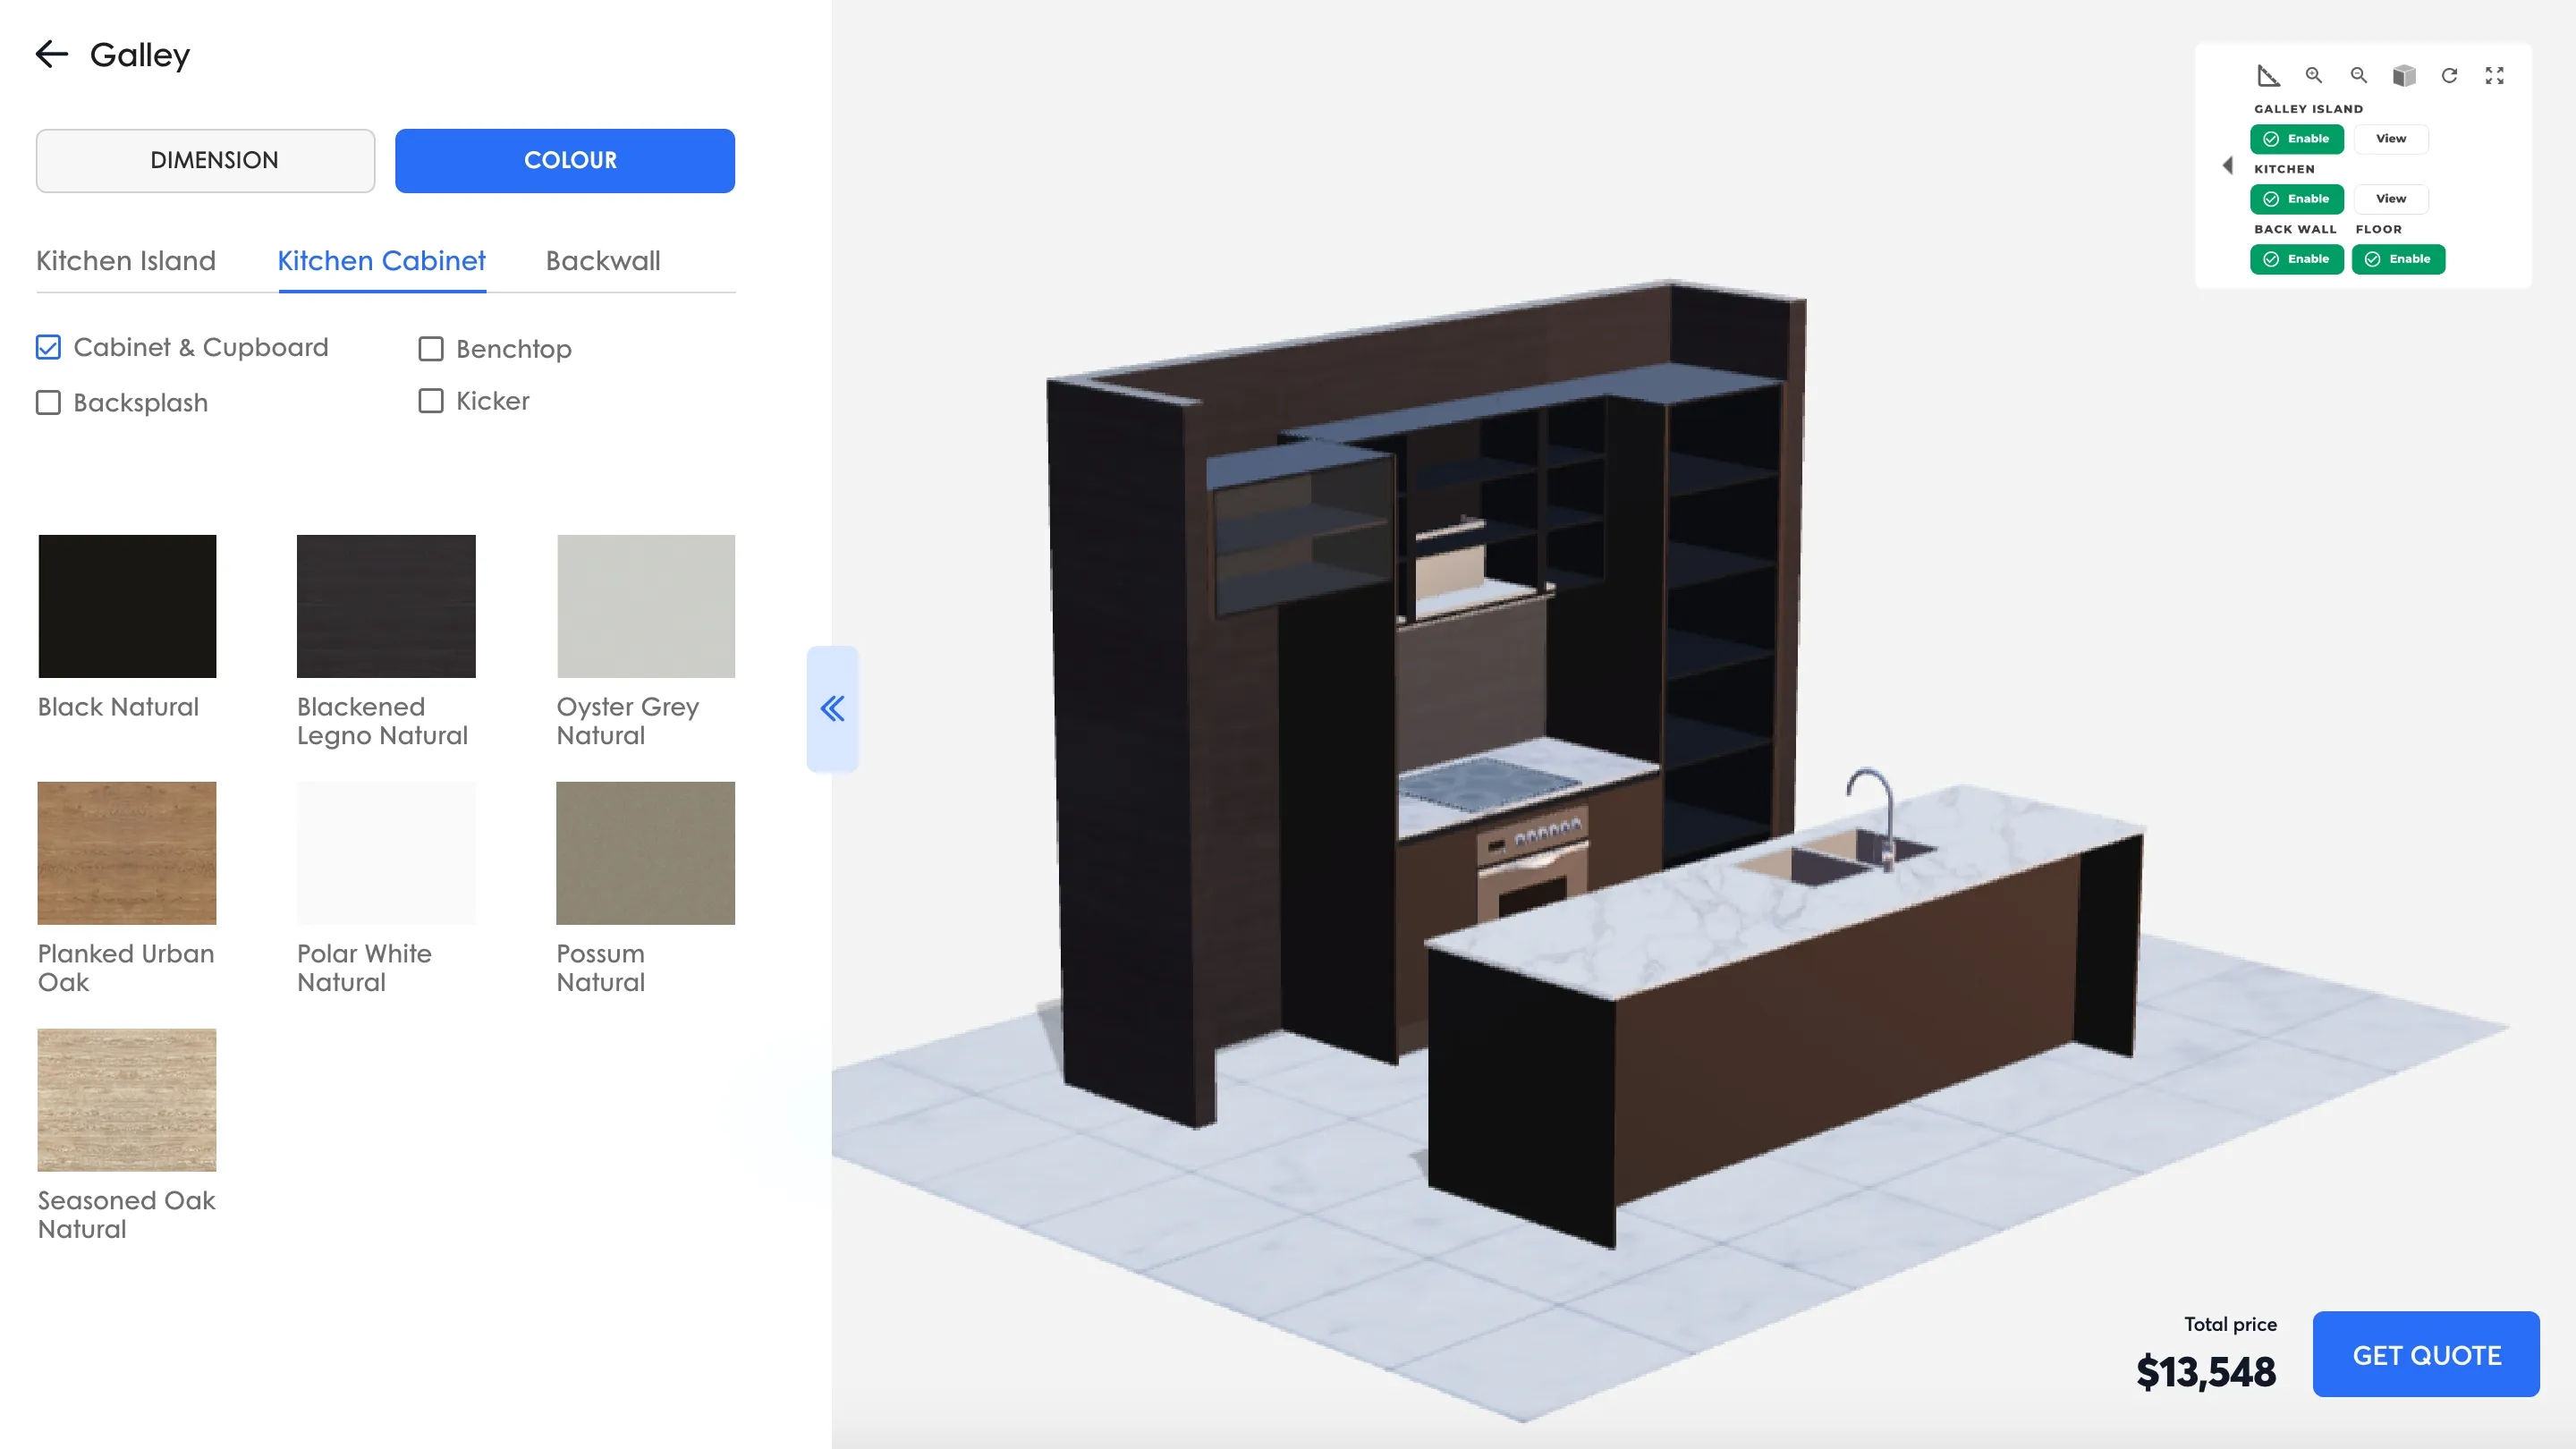This screenshot has width=2576, height=1449.
Task: Toggle the Floor Enable button
Action: 2397,259
